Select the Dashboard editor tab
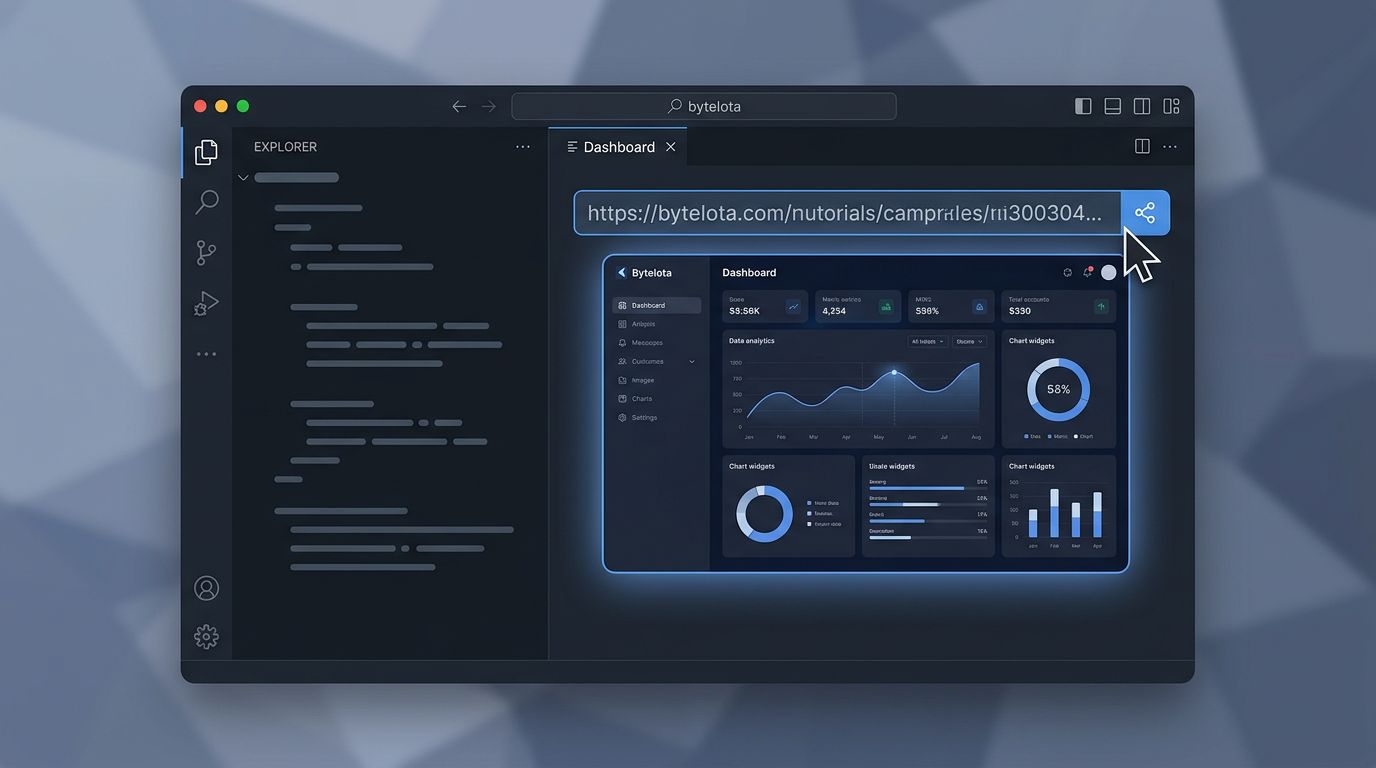 (619, 147)
